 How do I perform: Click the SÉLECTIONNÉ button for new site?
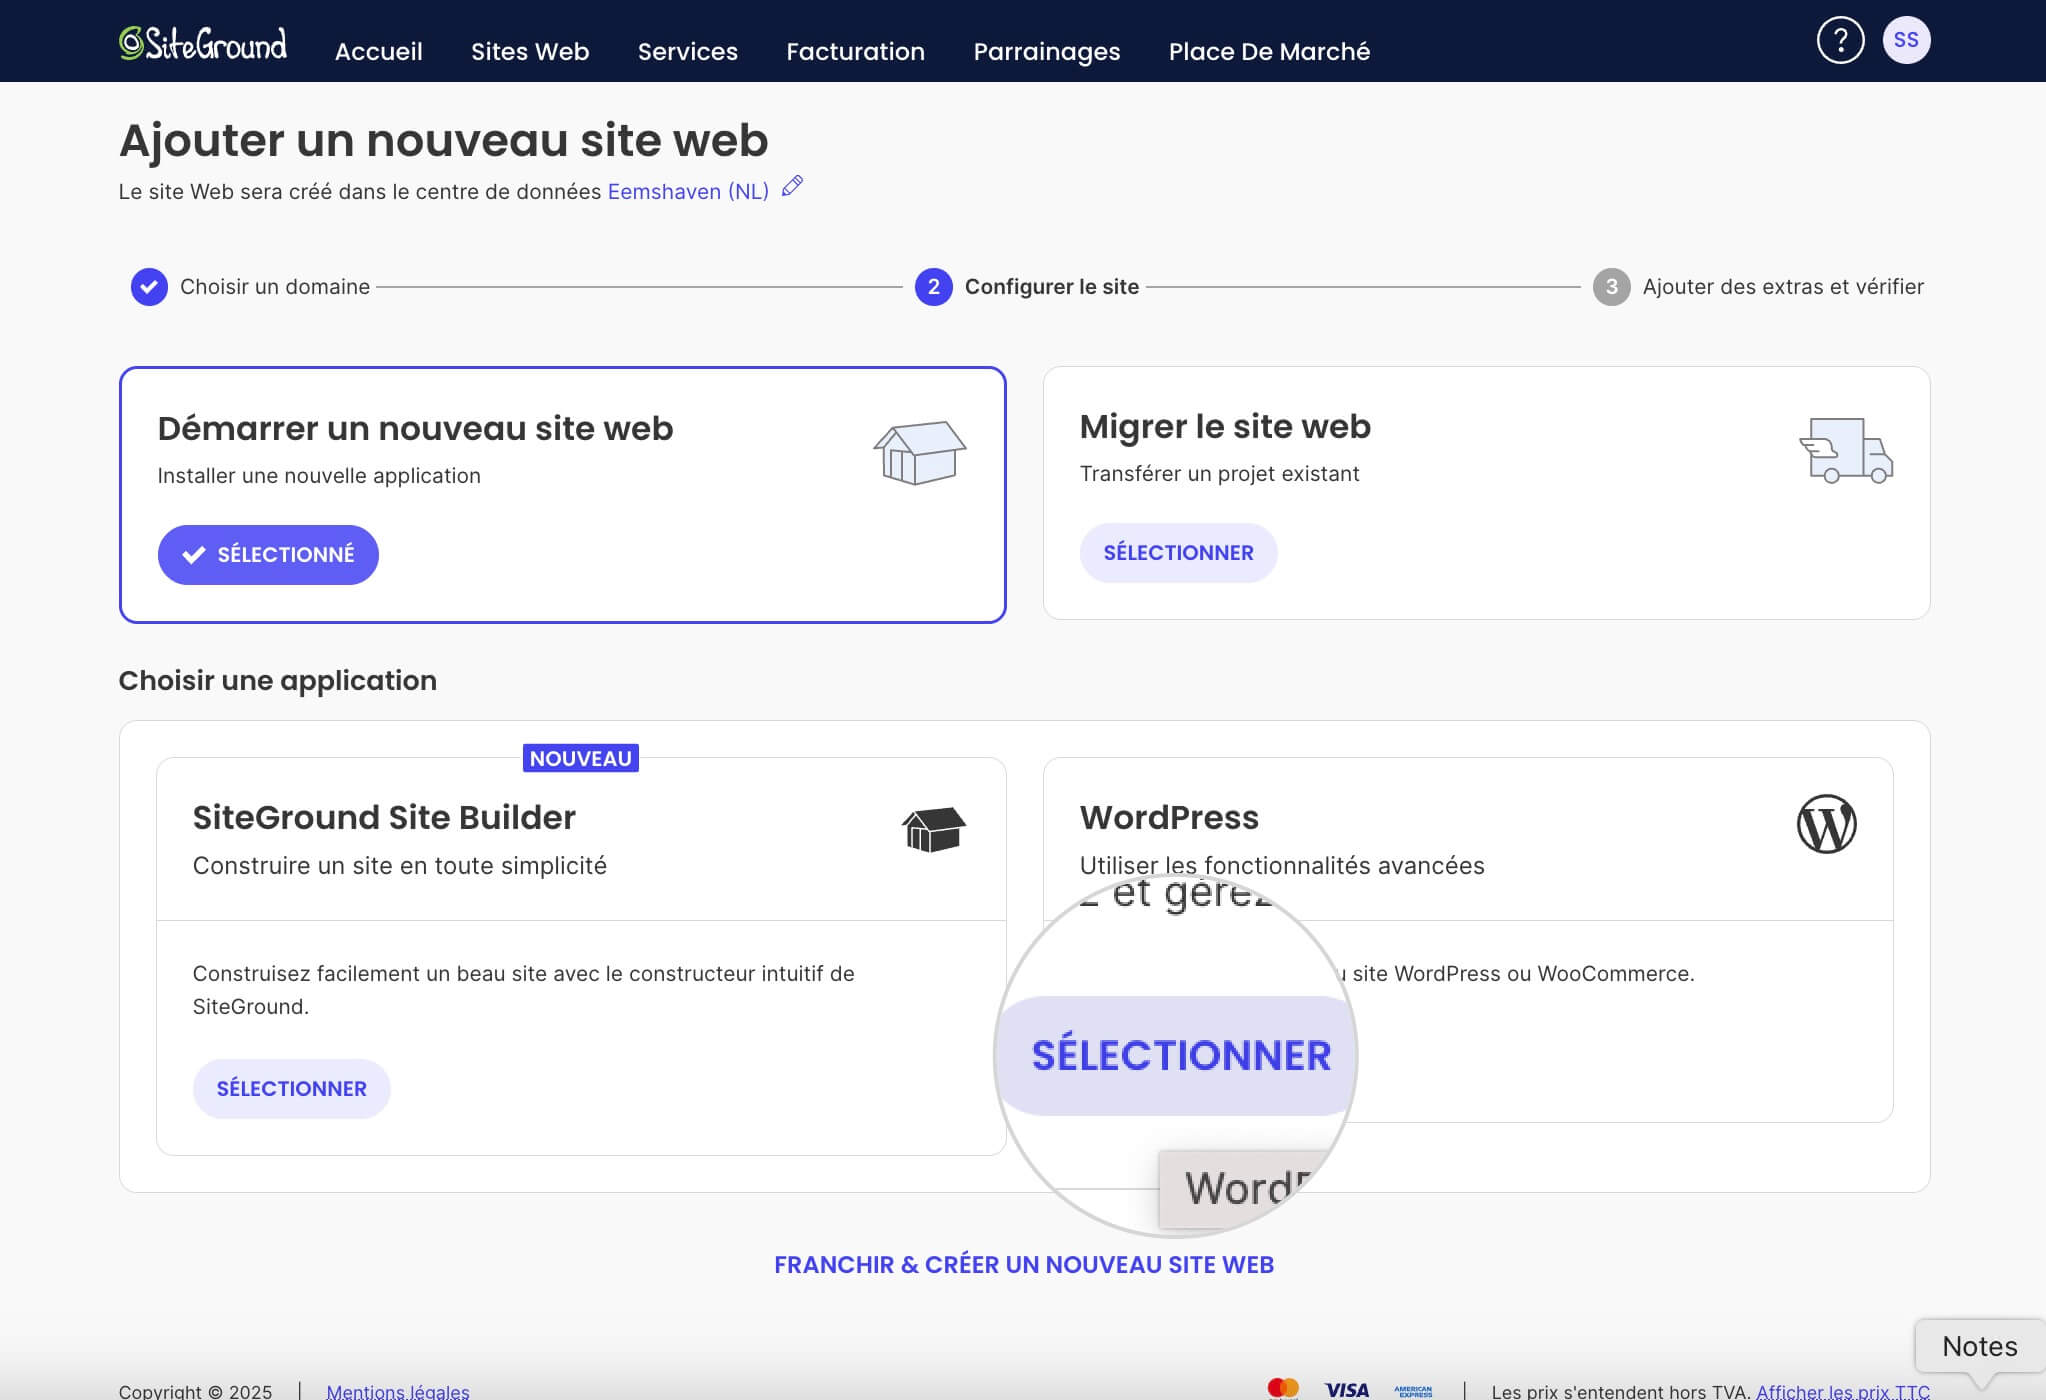268,555
